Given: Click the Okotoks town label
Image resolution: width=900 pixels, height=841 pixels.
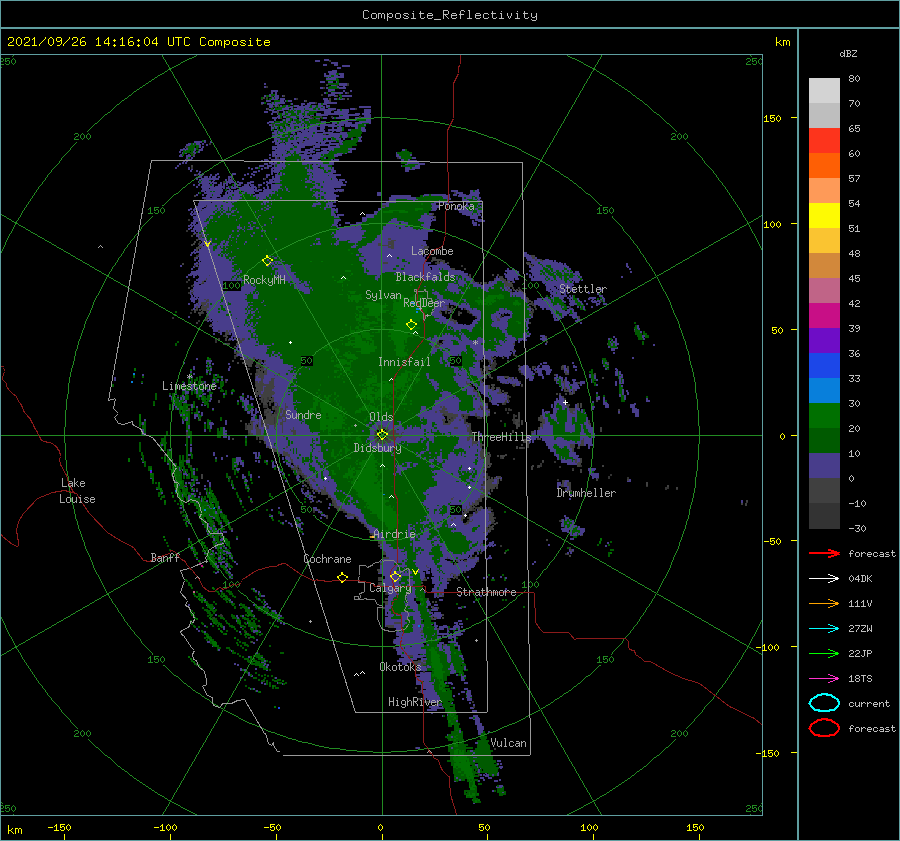Looking at the screenshot, I should tap(400, 666).
